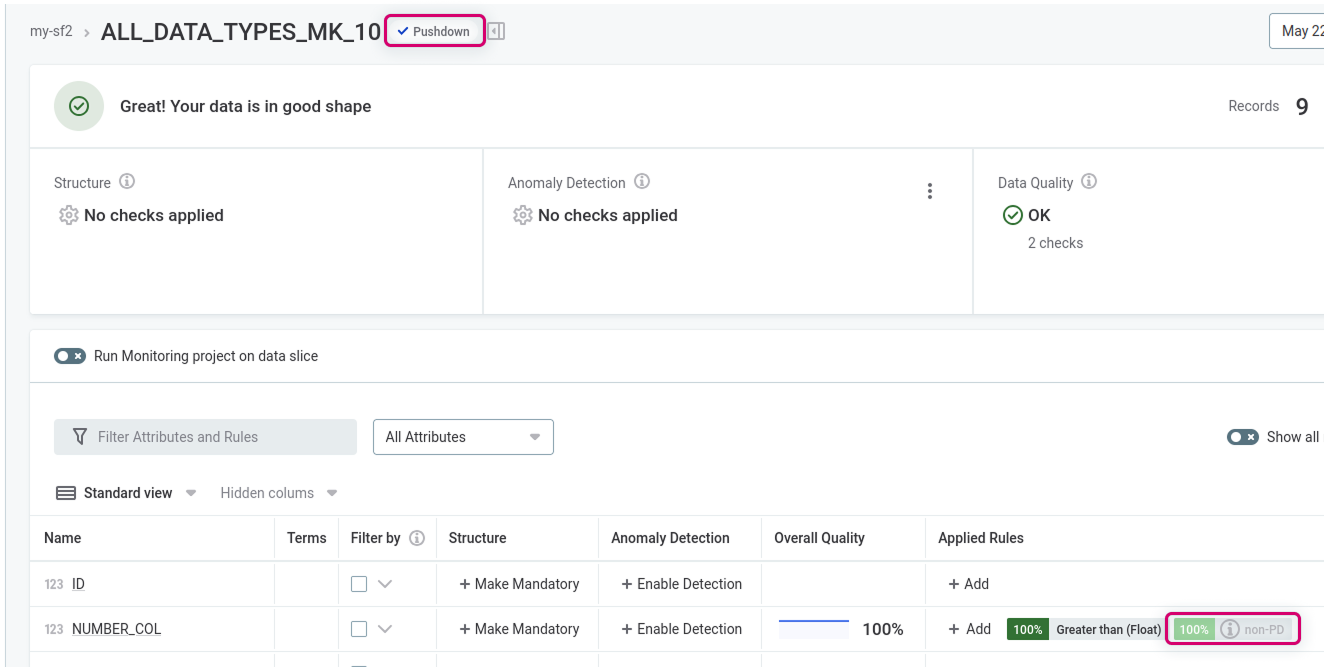Viewport: 1324px width, 667px height.
Task: Open the May date dropdown at top right
Action: click(1297, 31)
